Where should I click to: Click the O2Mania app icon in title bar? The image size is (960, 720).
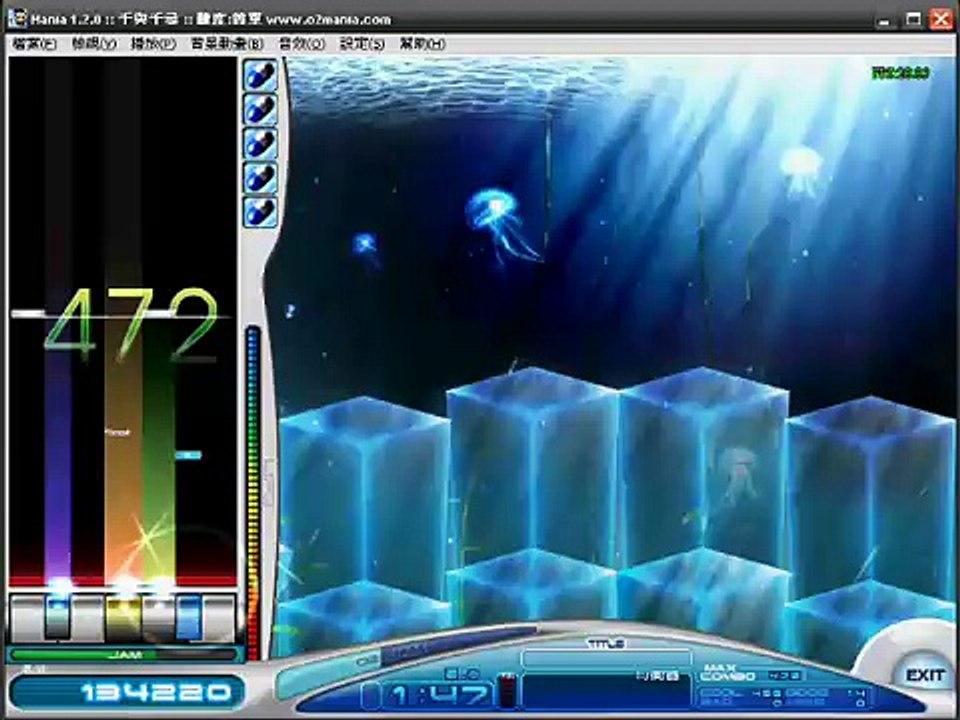[x=17, y=19]
